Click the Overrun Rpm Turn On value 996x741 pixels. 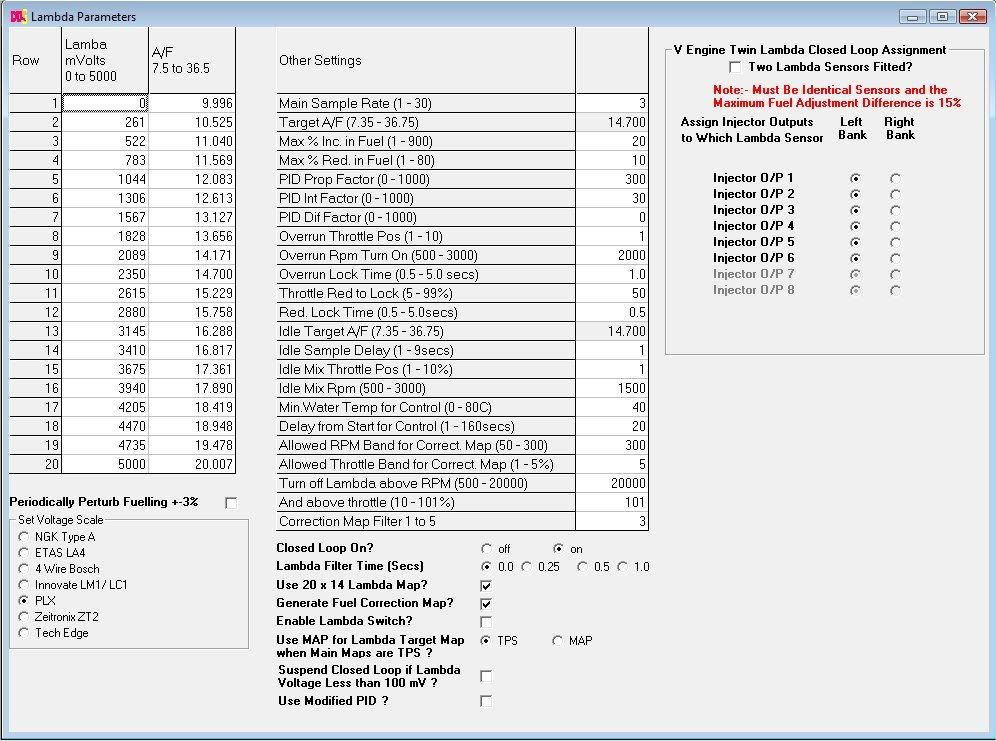[x=612, y=255]
